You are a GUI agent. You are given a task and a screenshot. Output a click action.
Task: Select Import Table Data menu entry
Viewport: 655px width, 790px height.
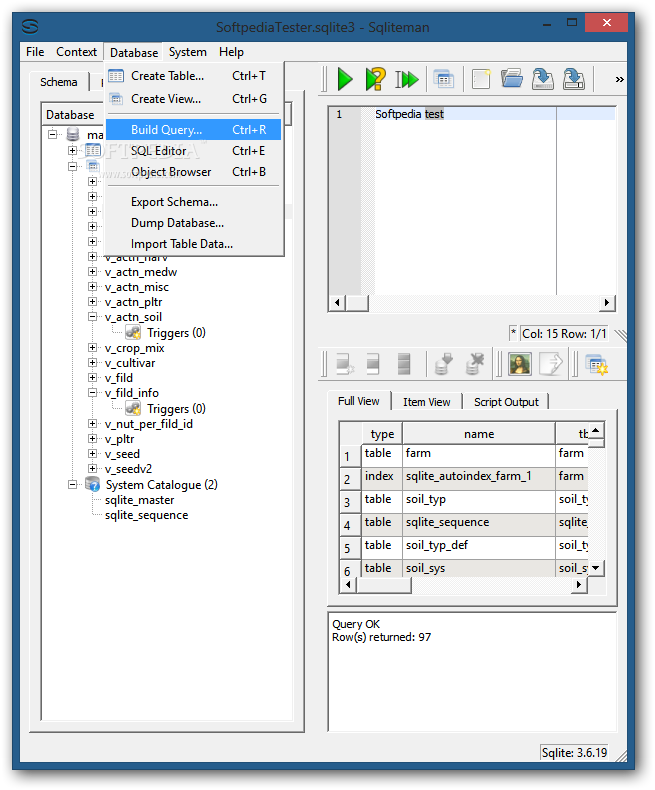point(193,244)
